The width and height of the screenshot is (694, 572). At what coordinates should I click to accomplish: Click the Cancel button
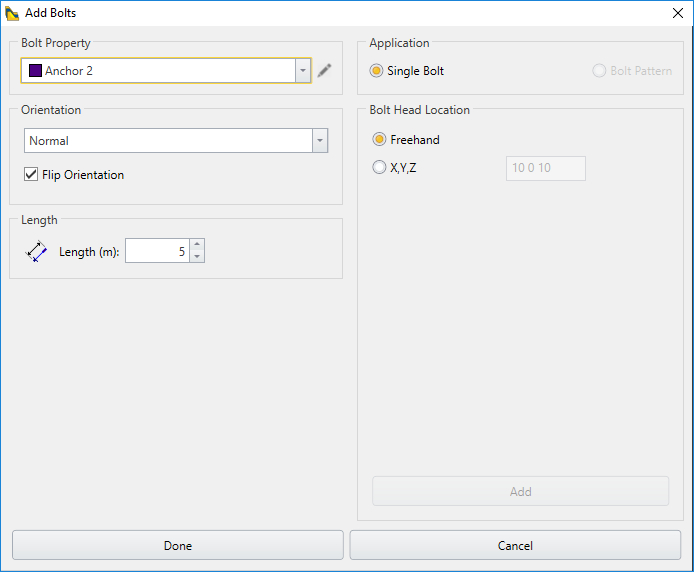click(x=515, y=545)
